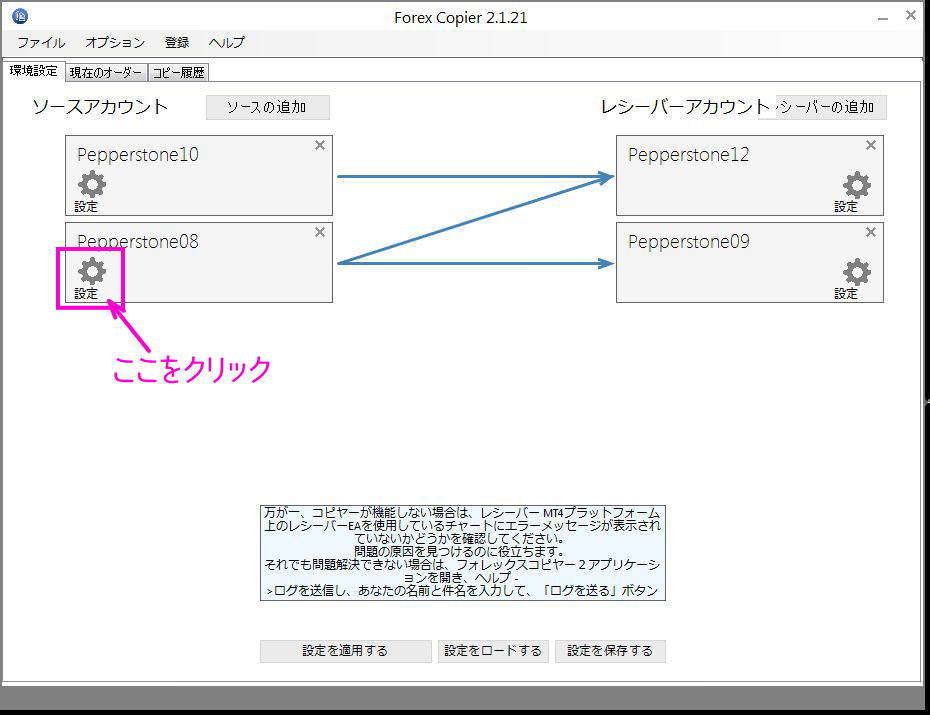Open settings gear for Pepperstone08 source
Image resolution: width=930 pixels, height=715 pixels.
pyautogui.click(x=90, y=270)
